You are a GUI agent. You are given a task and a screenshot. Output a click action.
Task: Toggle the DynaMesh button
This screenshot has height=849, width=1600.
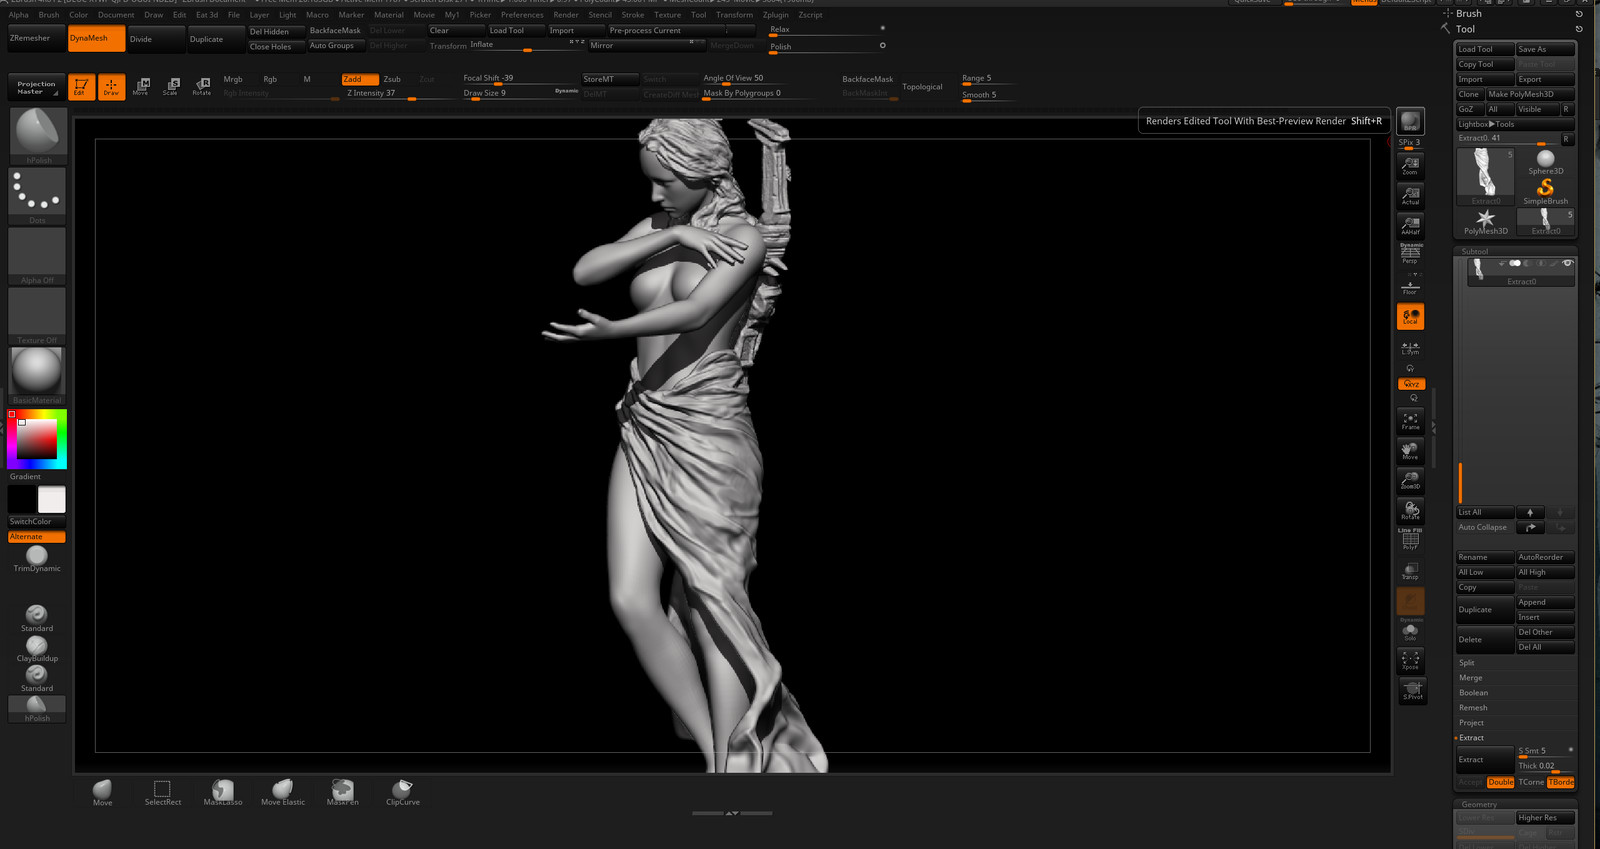point(97,38)
